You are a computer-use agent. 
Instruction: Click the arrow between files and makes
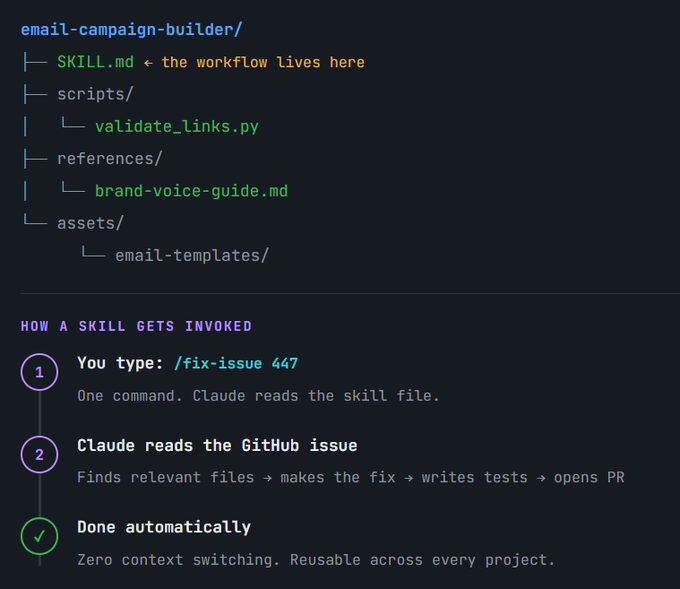268,478
